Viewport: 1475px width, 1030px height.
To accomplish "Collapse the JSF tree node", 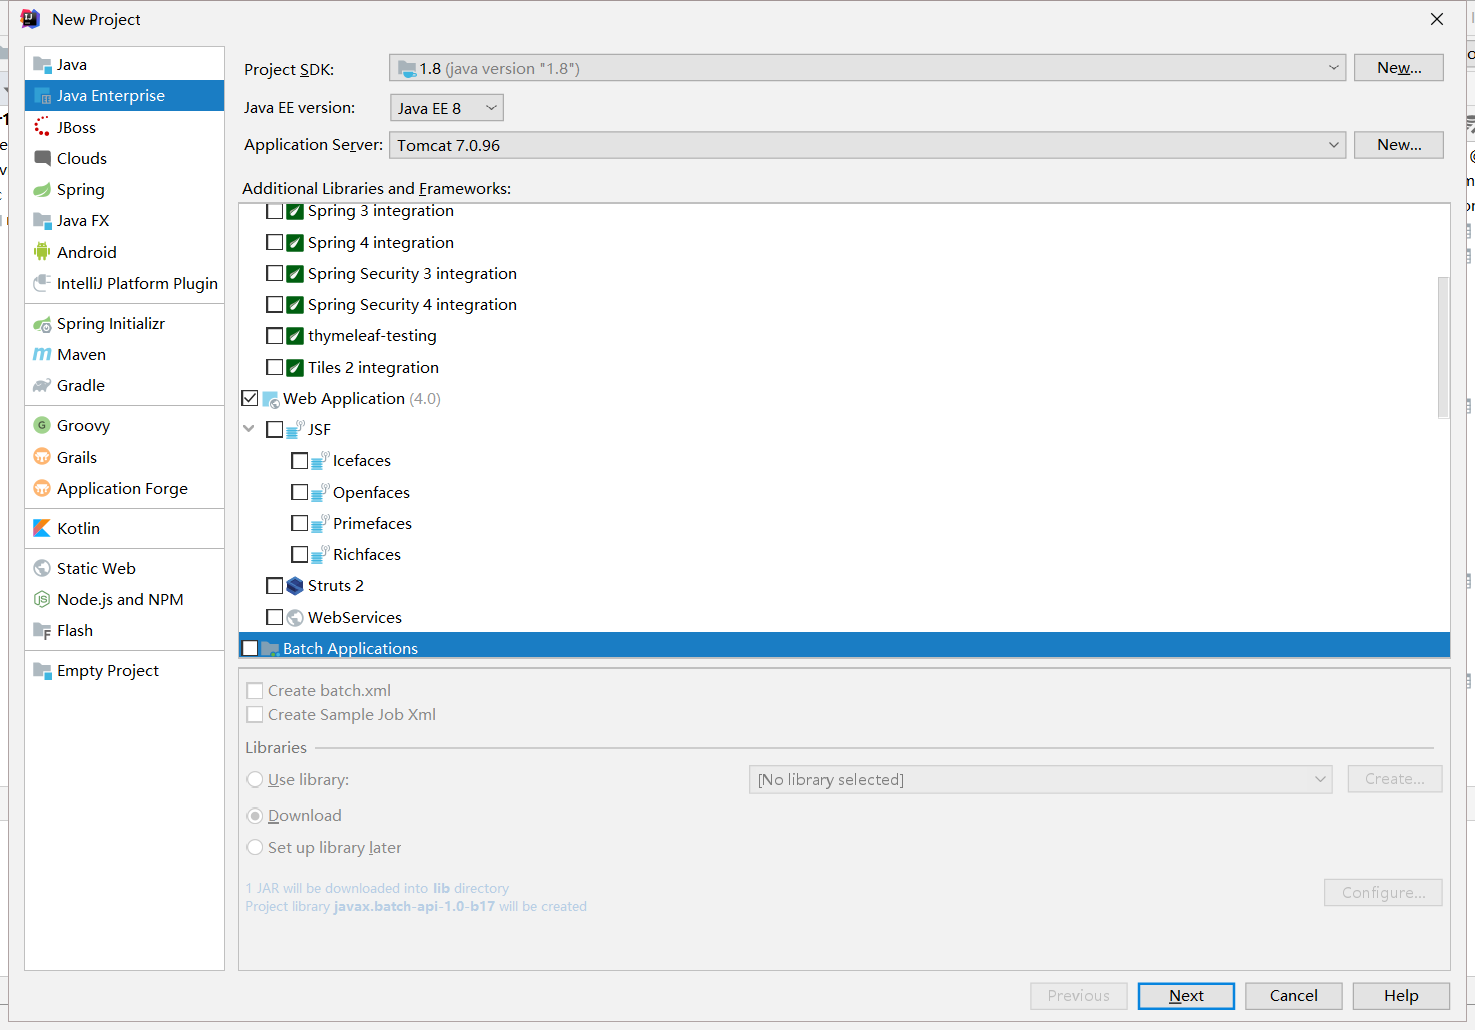I will coord(249,429).
